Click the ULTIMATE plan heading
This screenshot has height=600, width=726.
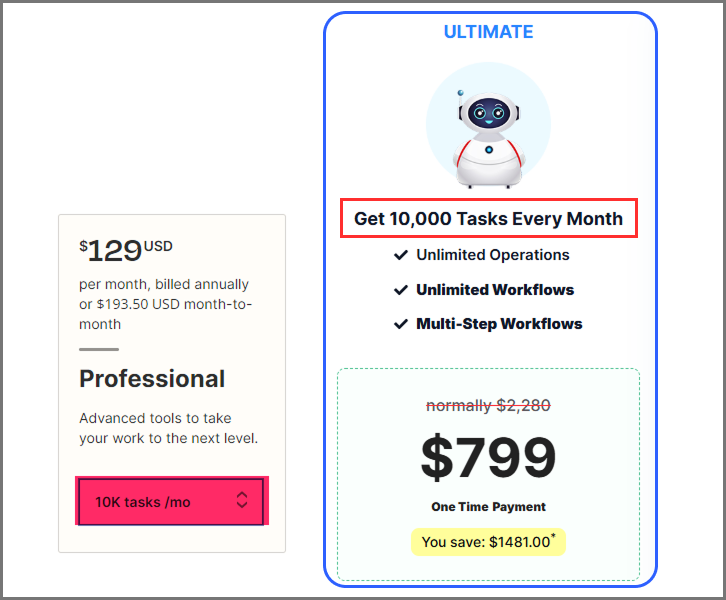(x=488, y=32)
